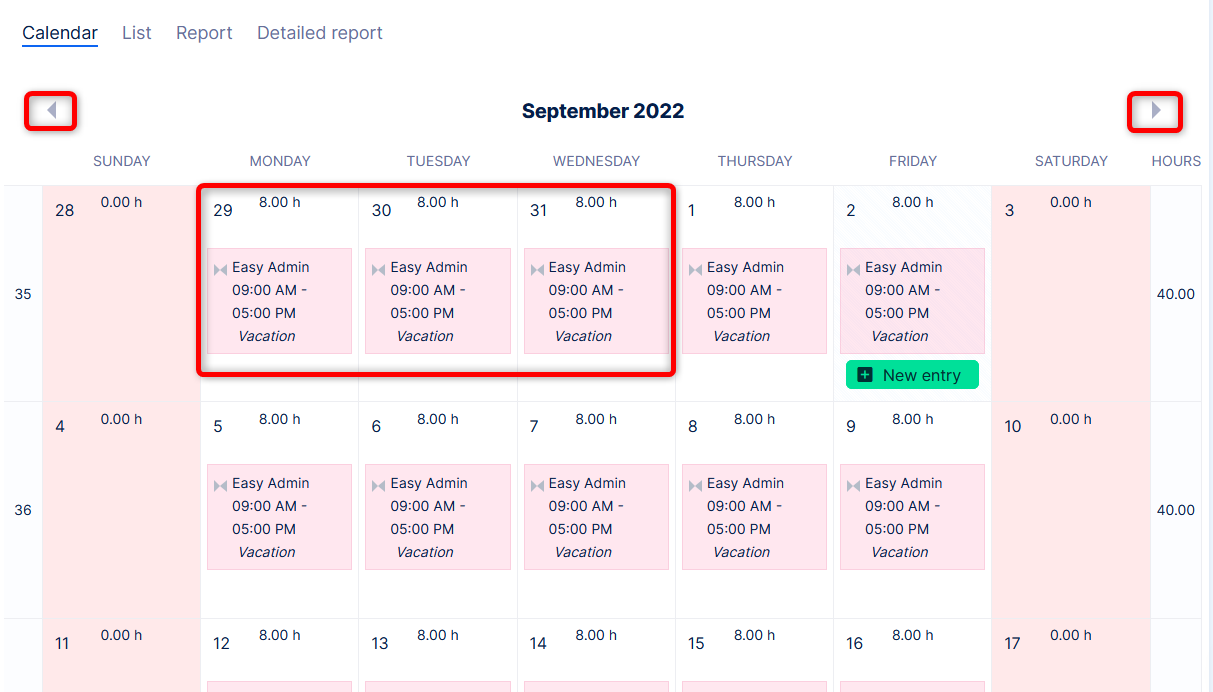1213x692 pixels.
Task: Click the September 2022 month title
Action: pyautogui.click(x=603, y=111)
